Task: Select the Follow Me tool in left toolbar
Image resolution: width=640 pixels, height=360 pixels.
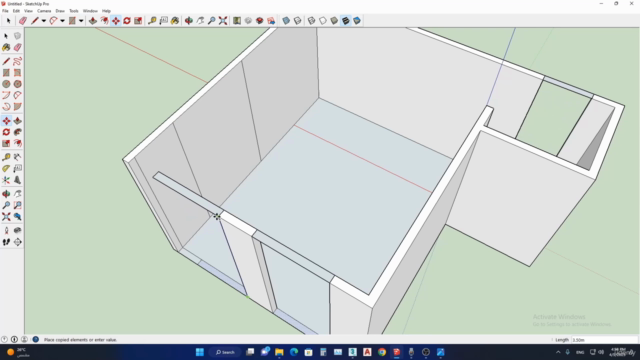Action: click(x=18, y=132)
